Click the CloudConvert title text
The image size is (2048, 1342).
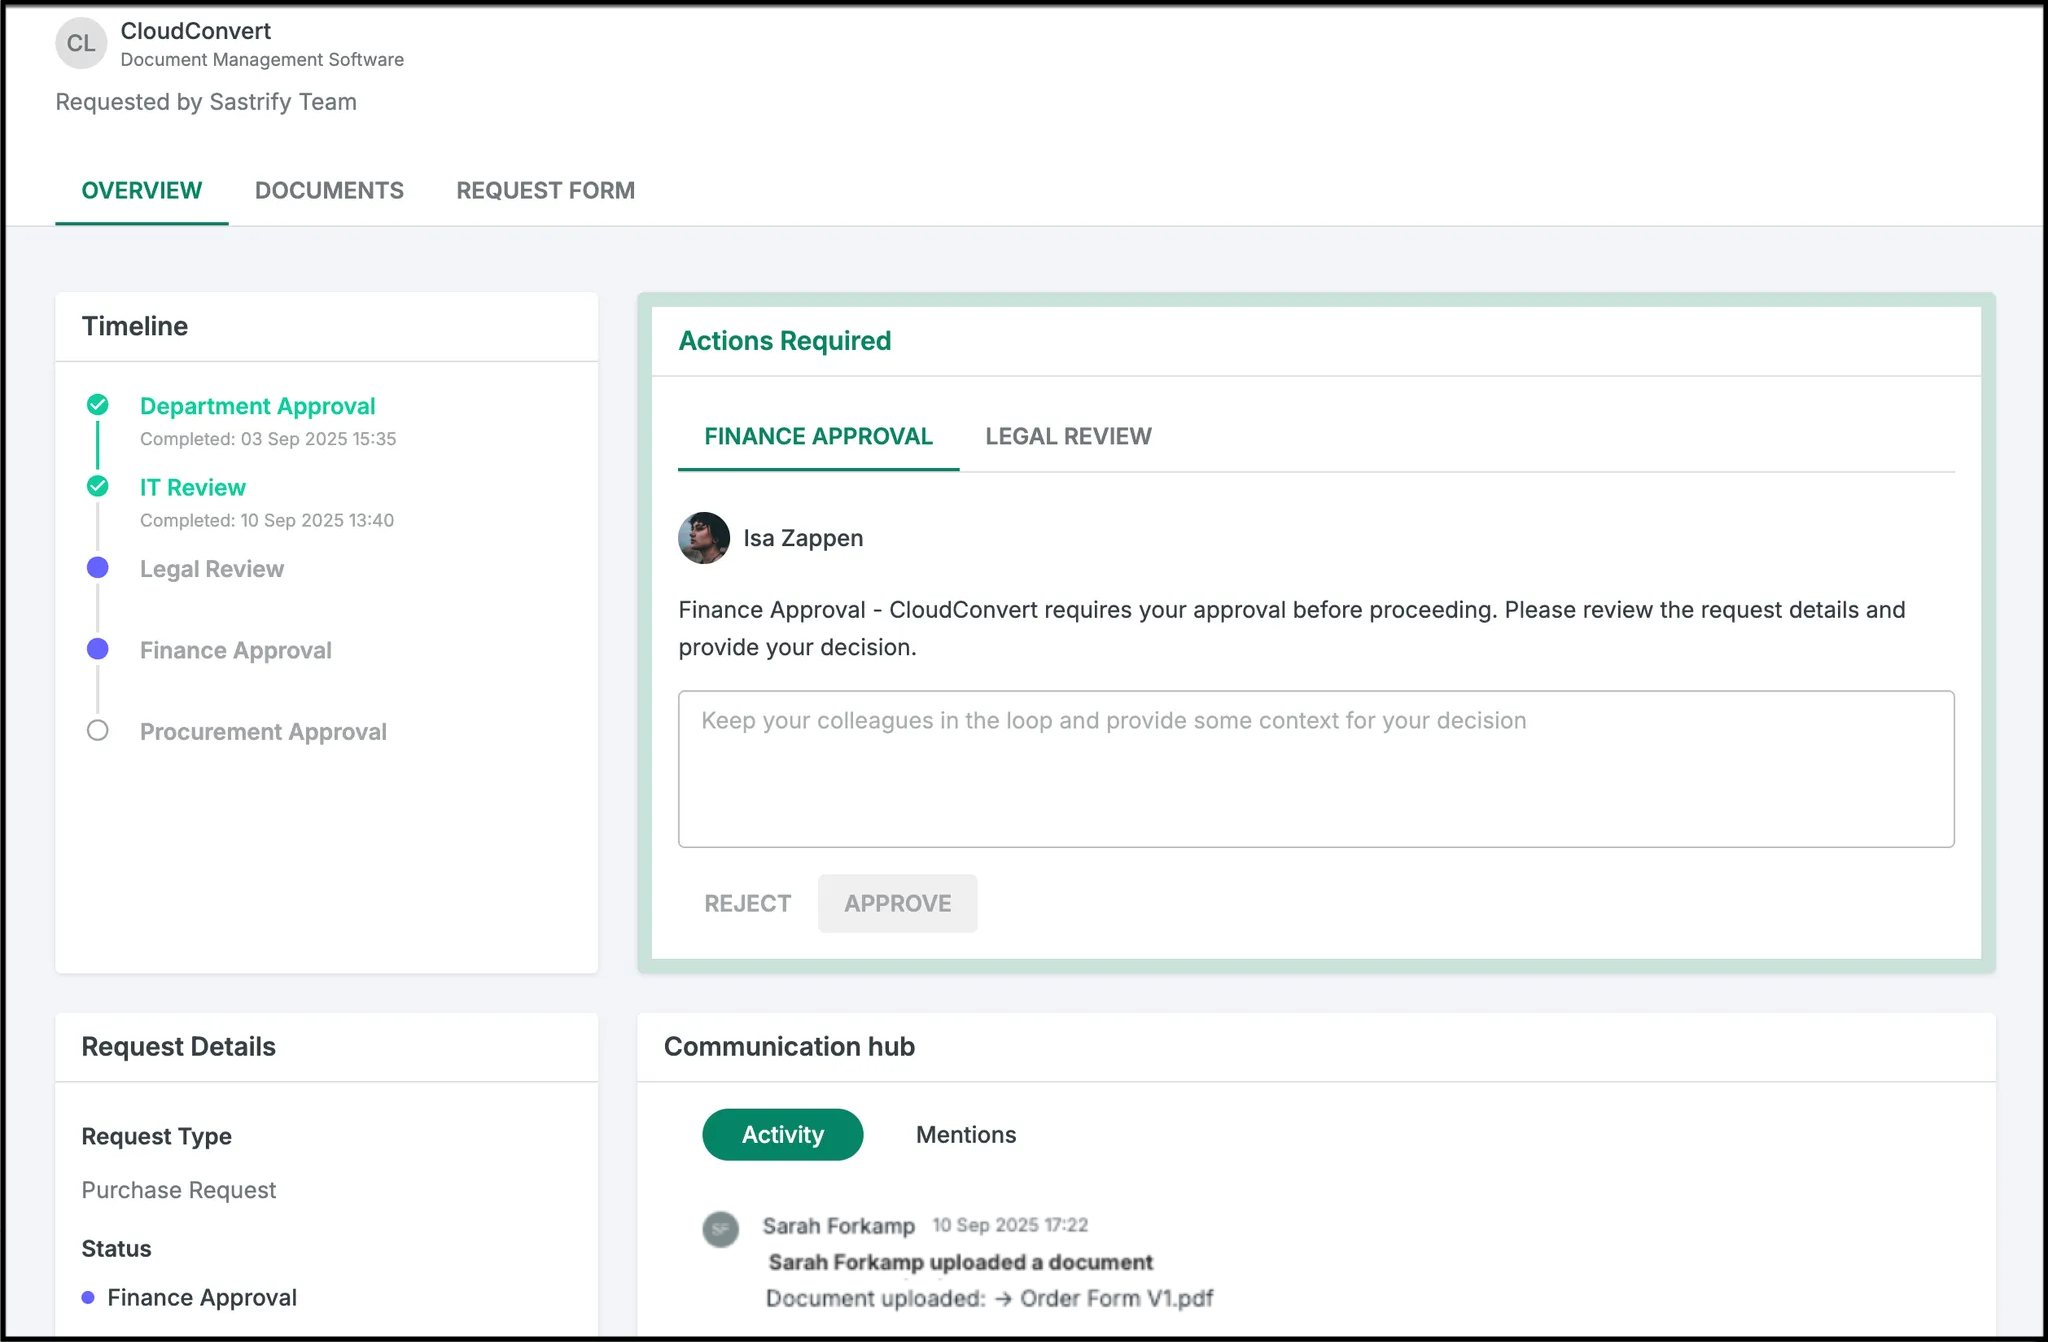(195, 31)
